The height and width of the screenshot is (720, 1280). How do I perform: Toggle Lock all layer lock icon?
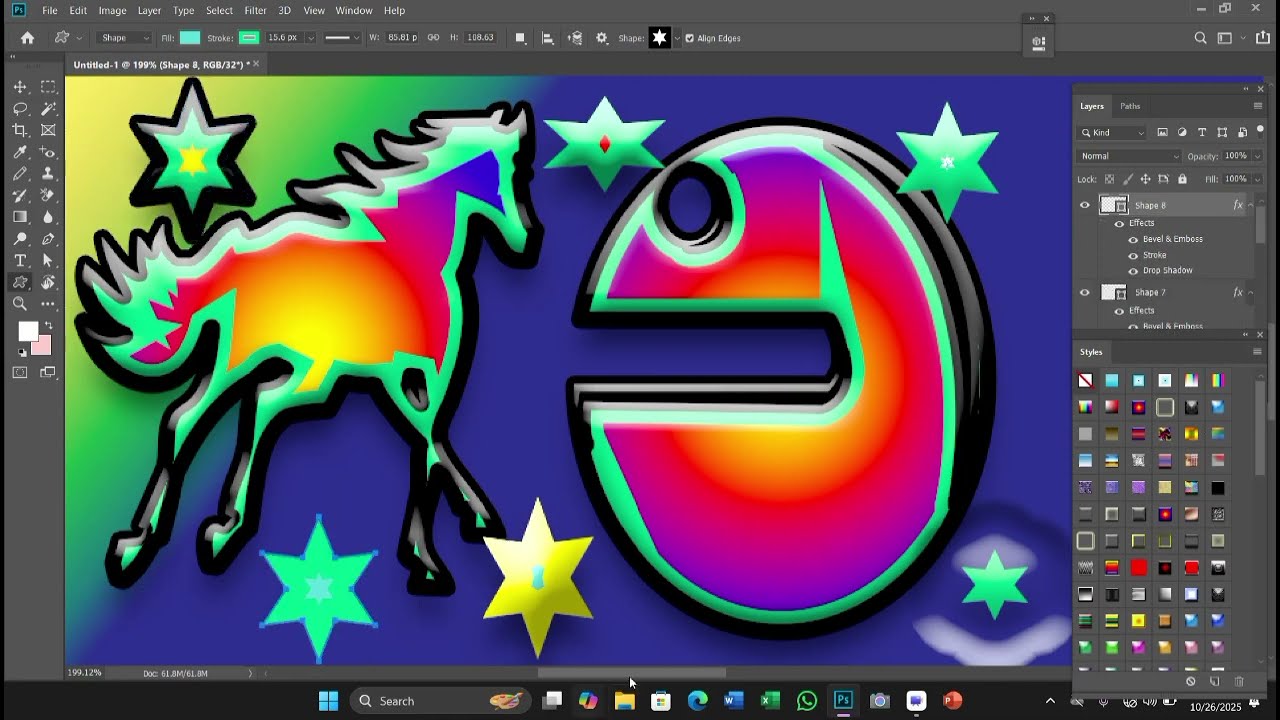pyautogui.click(x=1182, y=179)
